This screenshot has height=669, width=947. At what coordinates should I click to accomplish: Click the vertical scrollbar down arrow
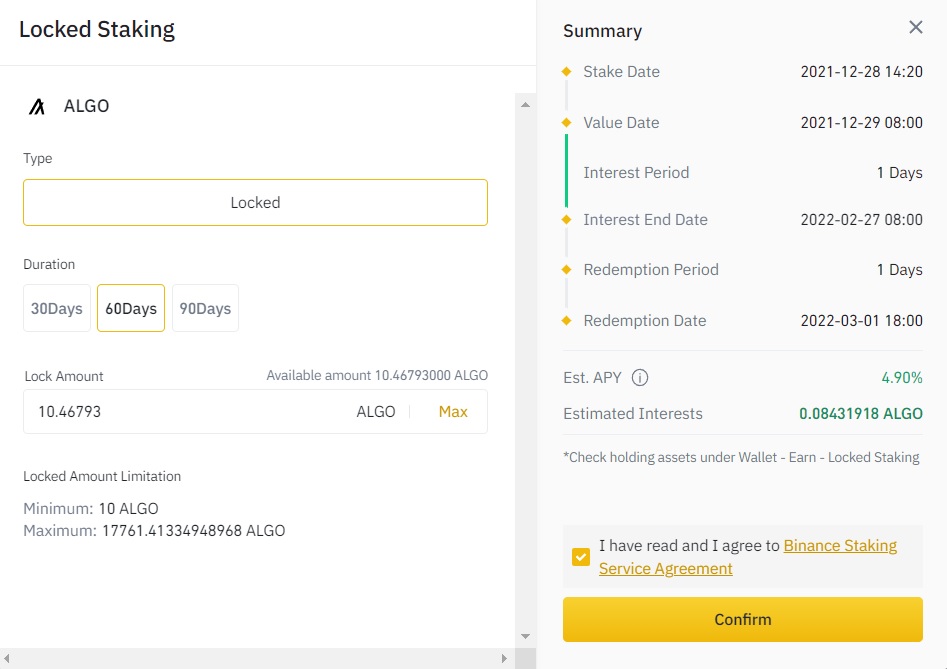[525, 636]
